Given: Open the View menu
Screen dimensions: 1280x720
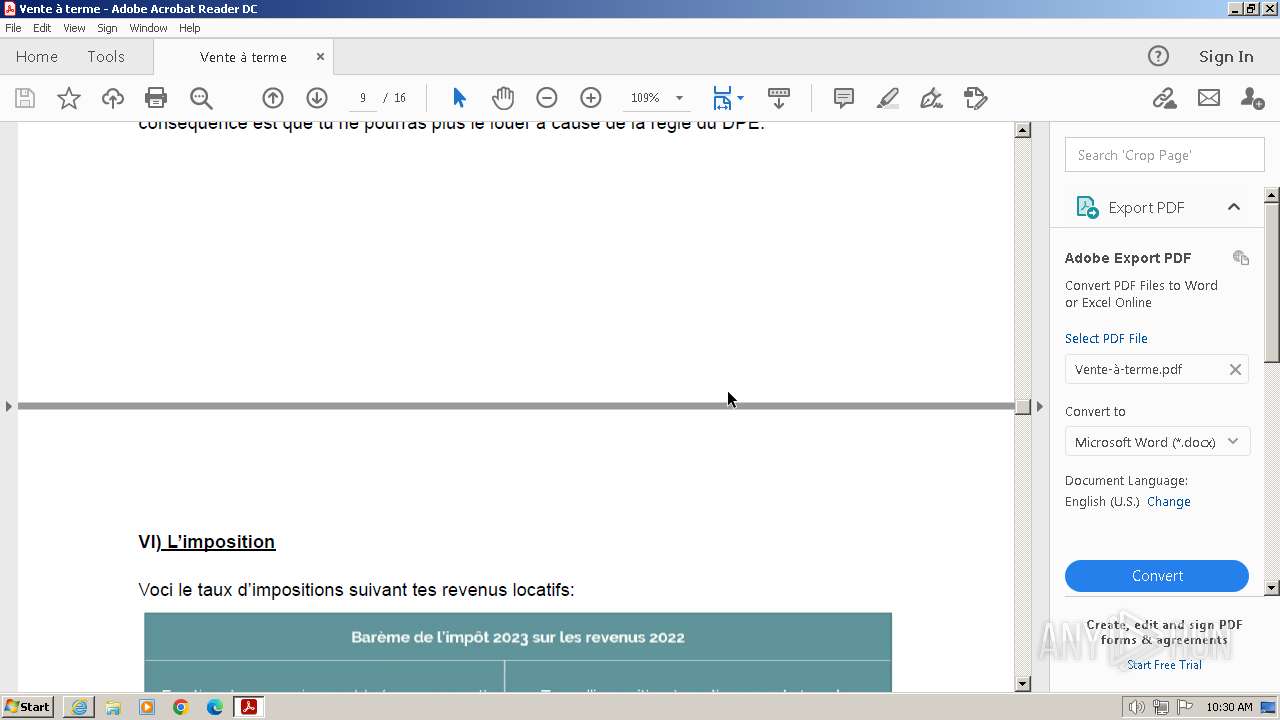Looking at the screenshot, I should (x=74, y=28).
